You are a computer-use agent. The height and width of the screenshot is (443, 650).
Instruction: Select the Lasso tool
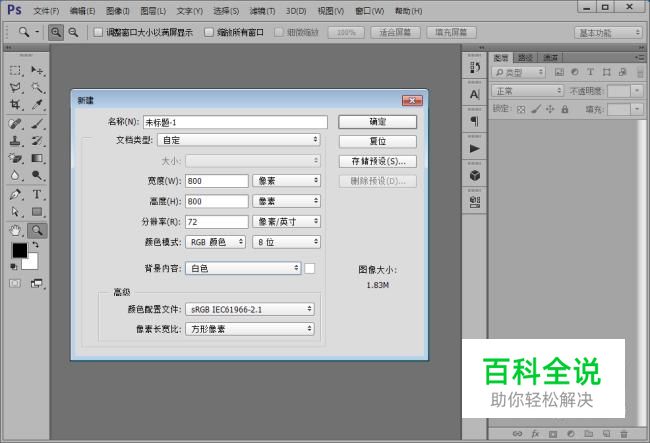click(15, 87)
